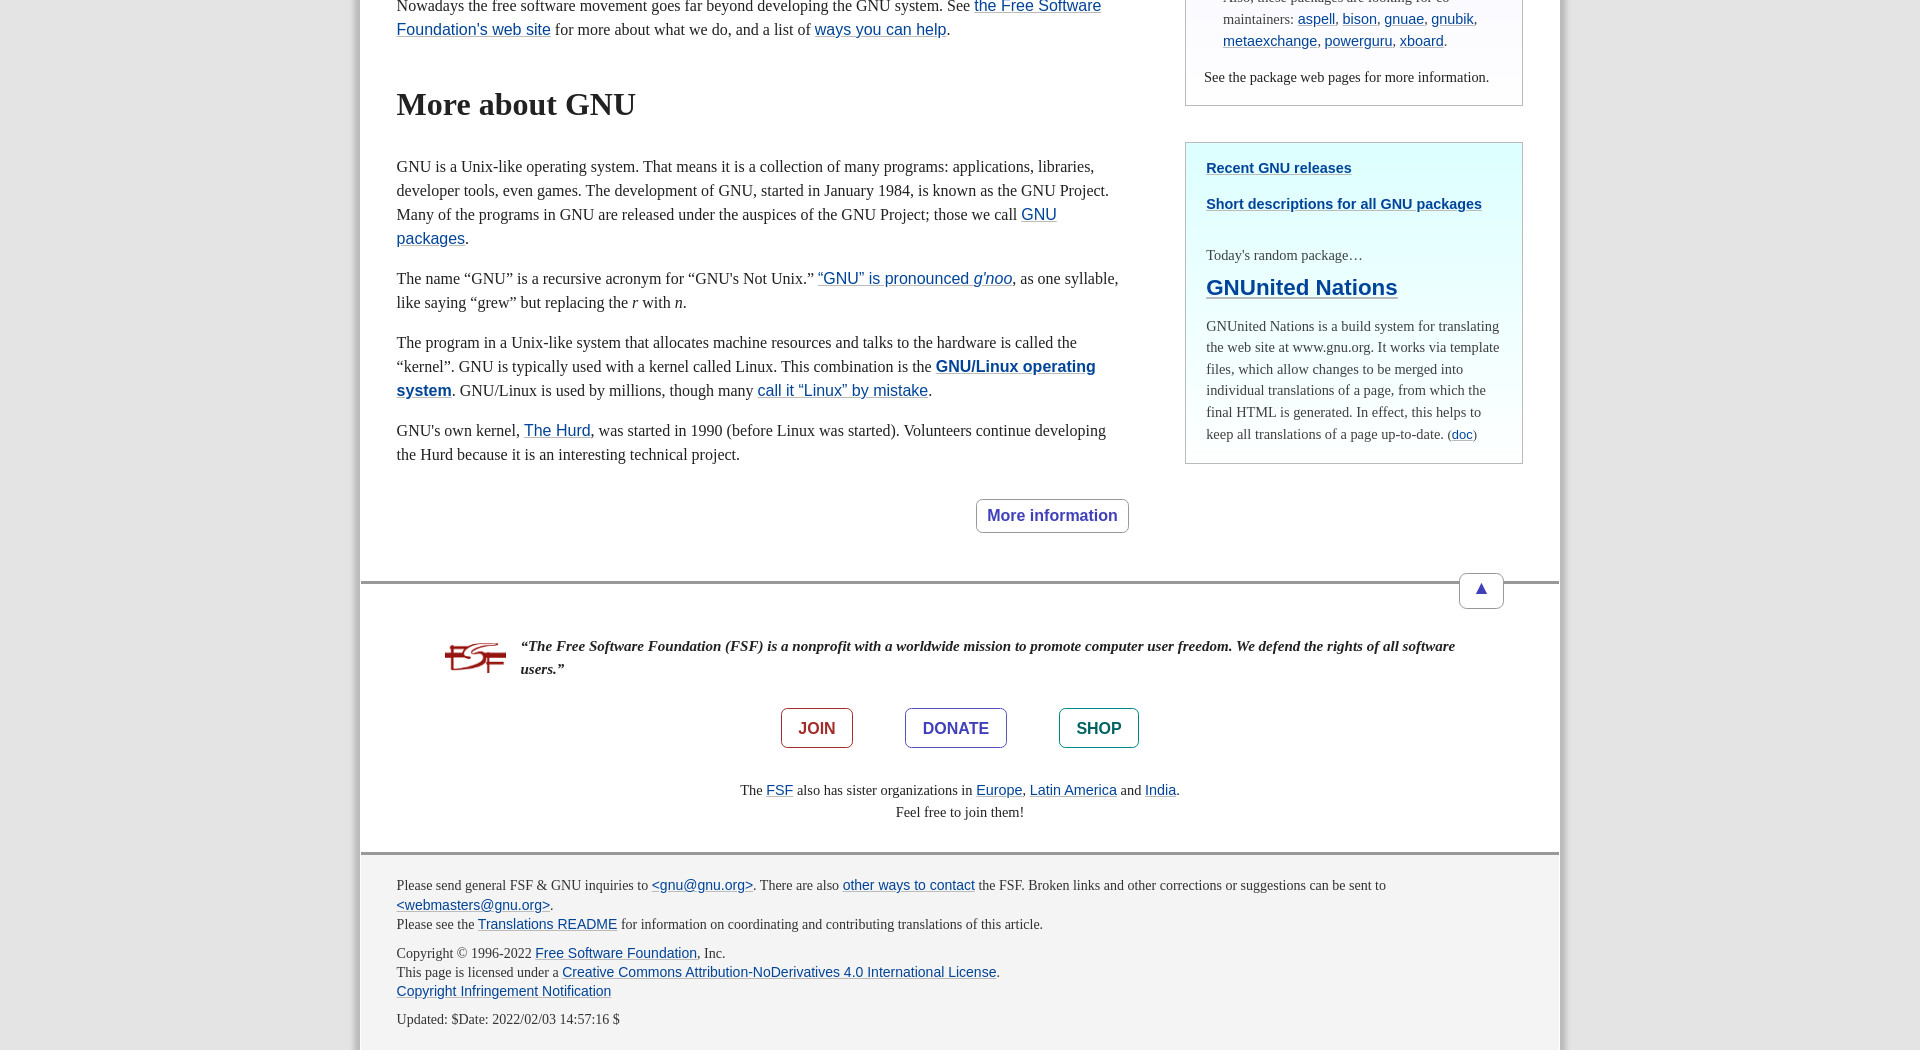Open the metaexchange package link
The height and width of the screenshot is (1050, 1920).
pyautogui.click(x=1270, y=41)
